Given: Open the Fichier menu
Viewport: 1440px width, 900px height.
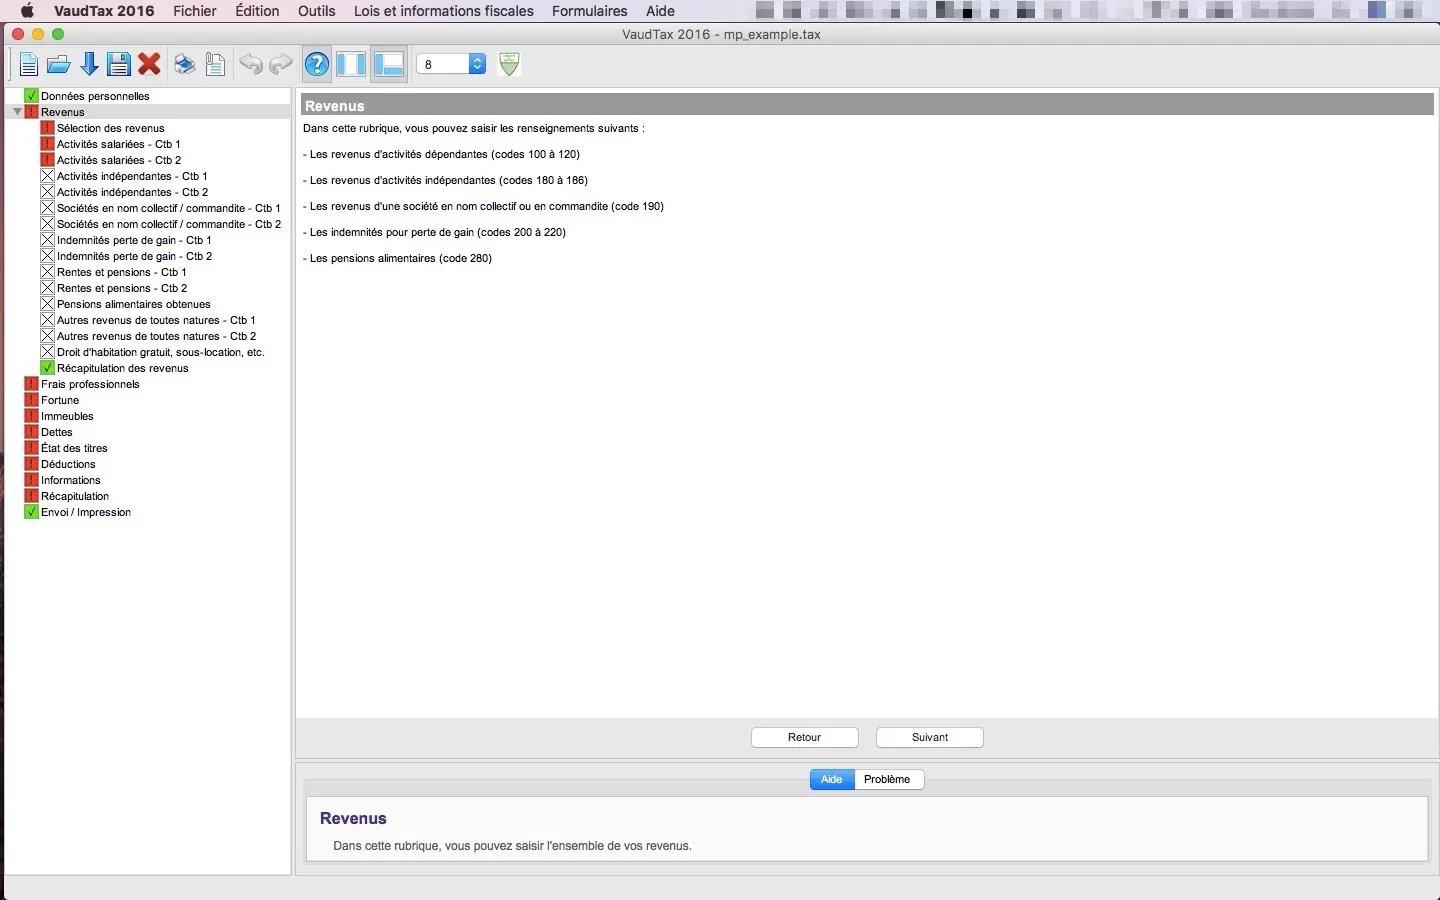Looking at the screenshot, I should click(195, 11).
